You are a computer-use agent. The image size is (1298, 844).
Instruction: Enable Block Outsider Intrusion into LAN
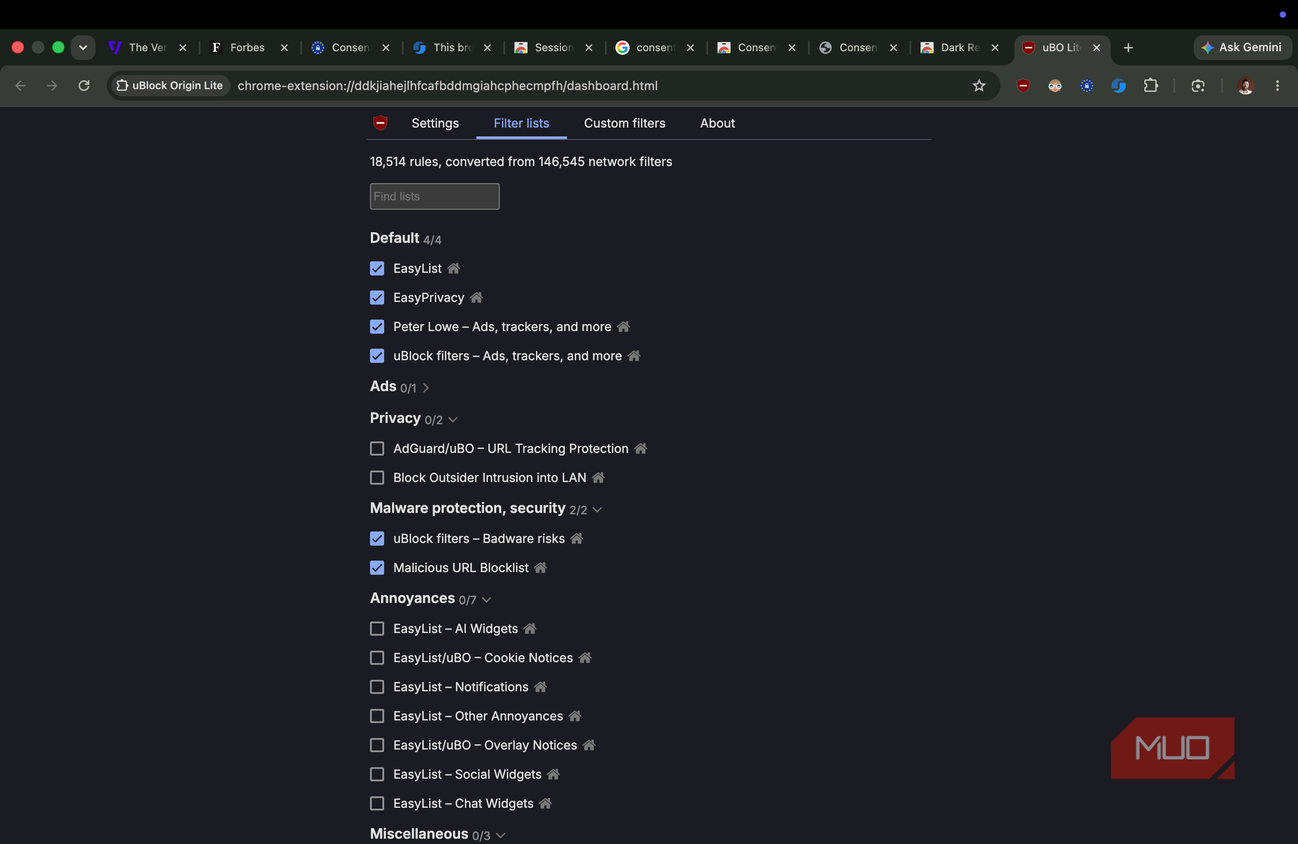(x=377, y=477)
